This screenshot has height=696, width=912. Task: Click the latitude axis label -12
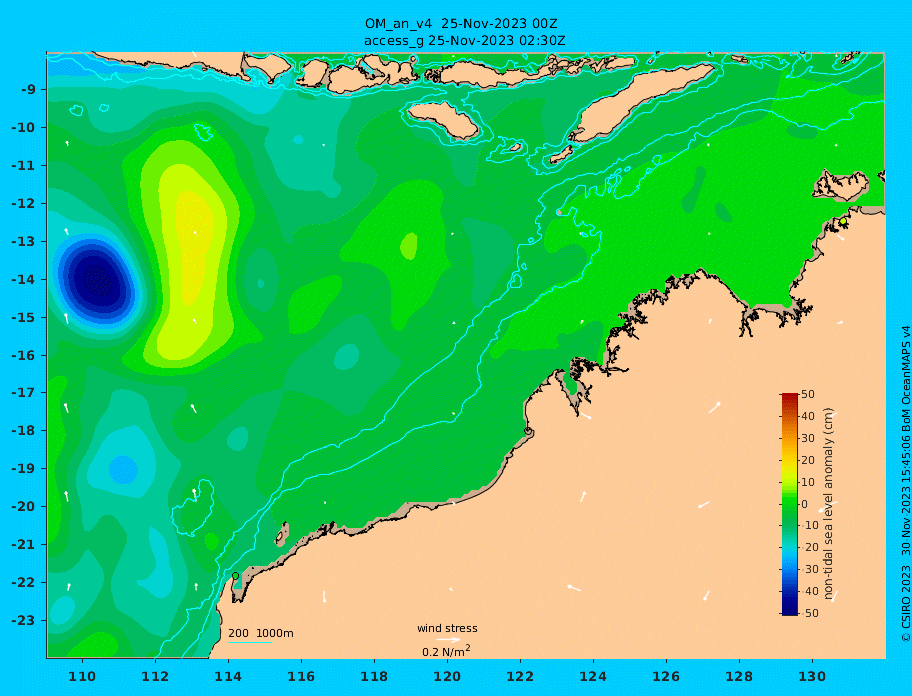point(23,204)
